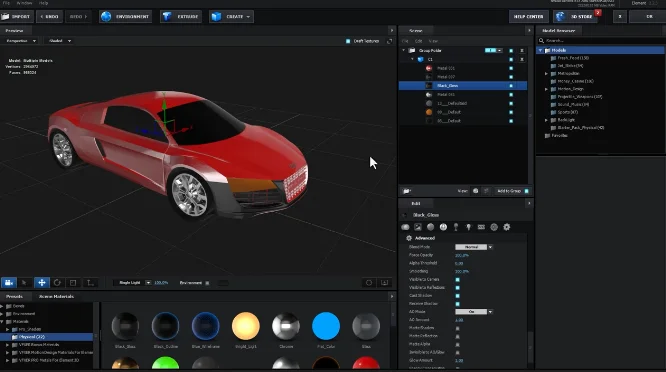This screenshot has height=372, width=666.
Task: Collapse the Group Folder in scene panel
Action: click(x=404, y=51)
